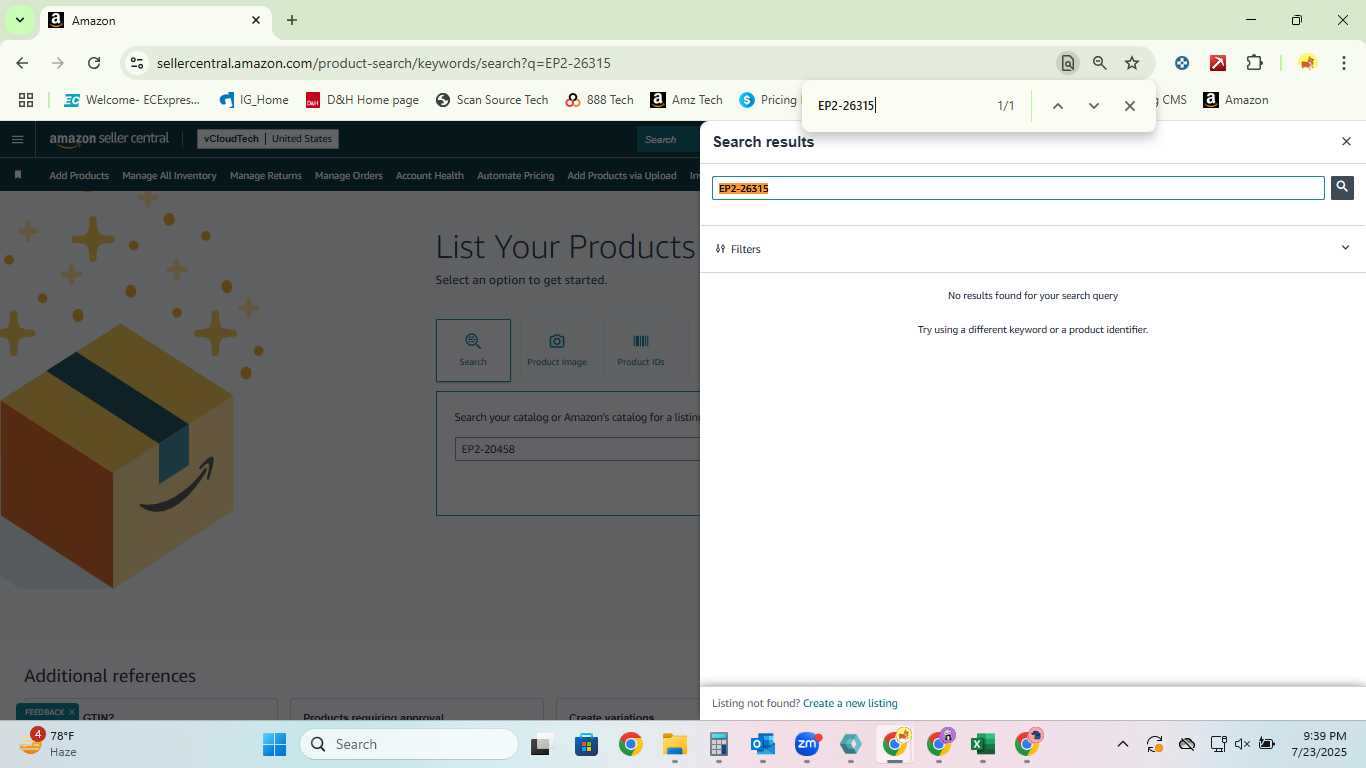Open Microsoft Store from taskbar
This screenshot has width=1366, height=768.
(x=586, y=744)
